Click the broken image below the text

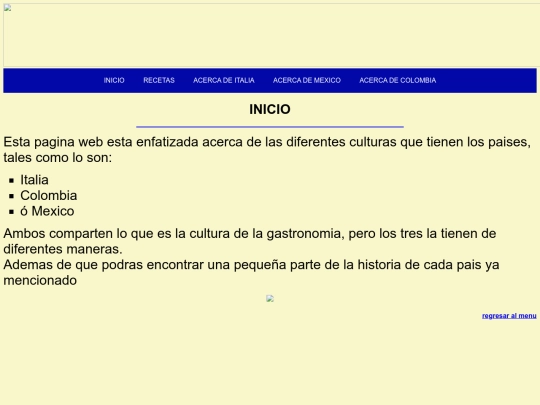270,299
